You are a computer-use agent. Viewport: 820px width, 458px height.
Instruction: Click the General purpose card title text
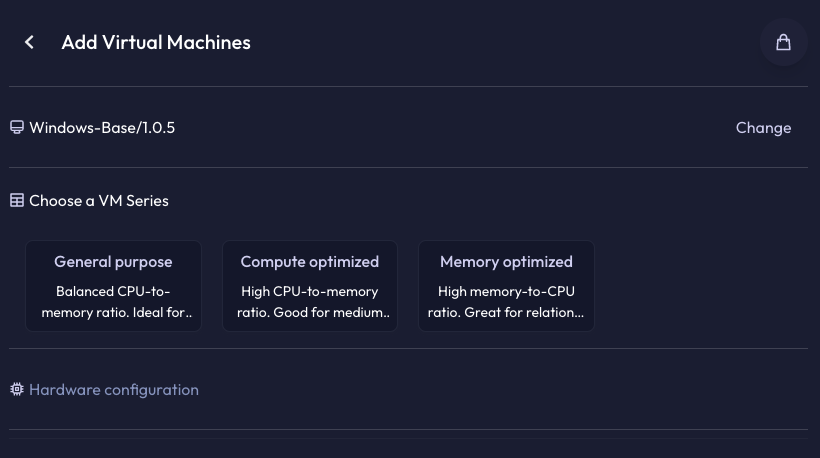point(113,261)
